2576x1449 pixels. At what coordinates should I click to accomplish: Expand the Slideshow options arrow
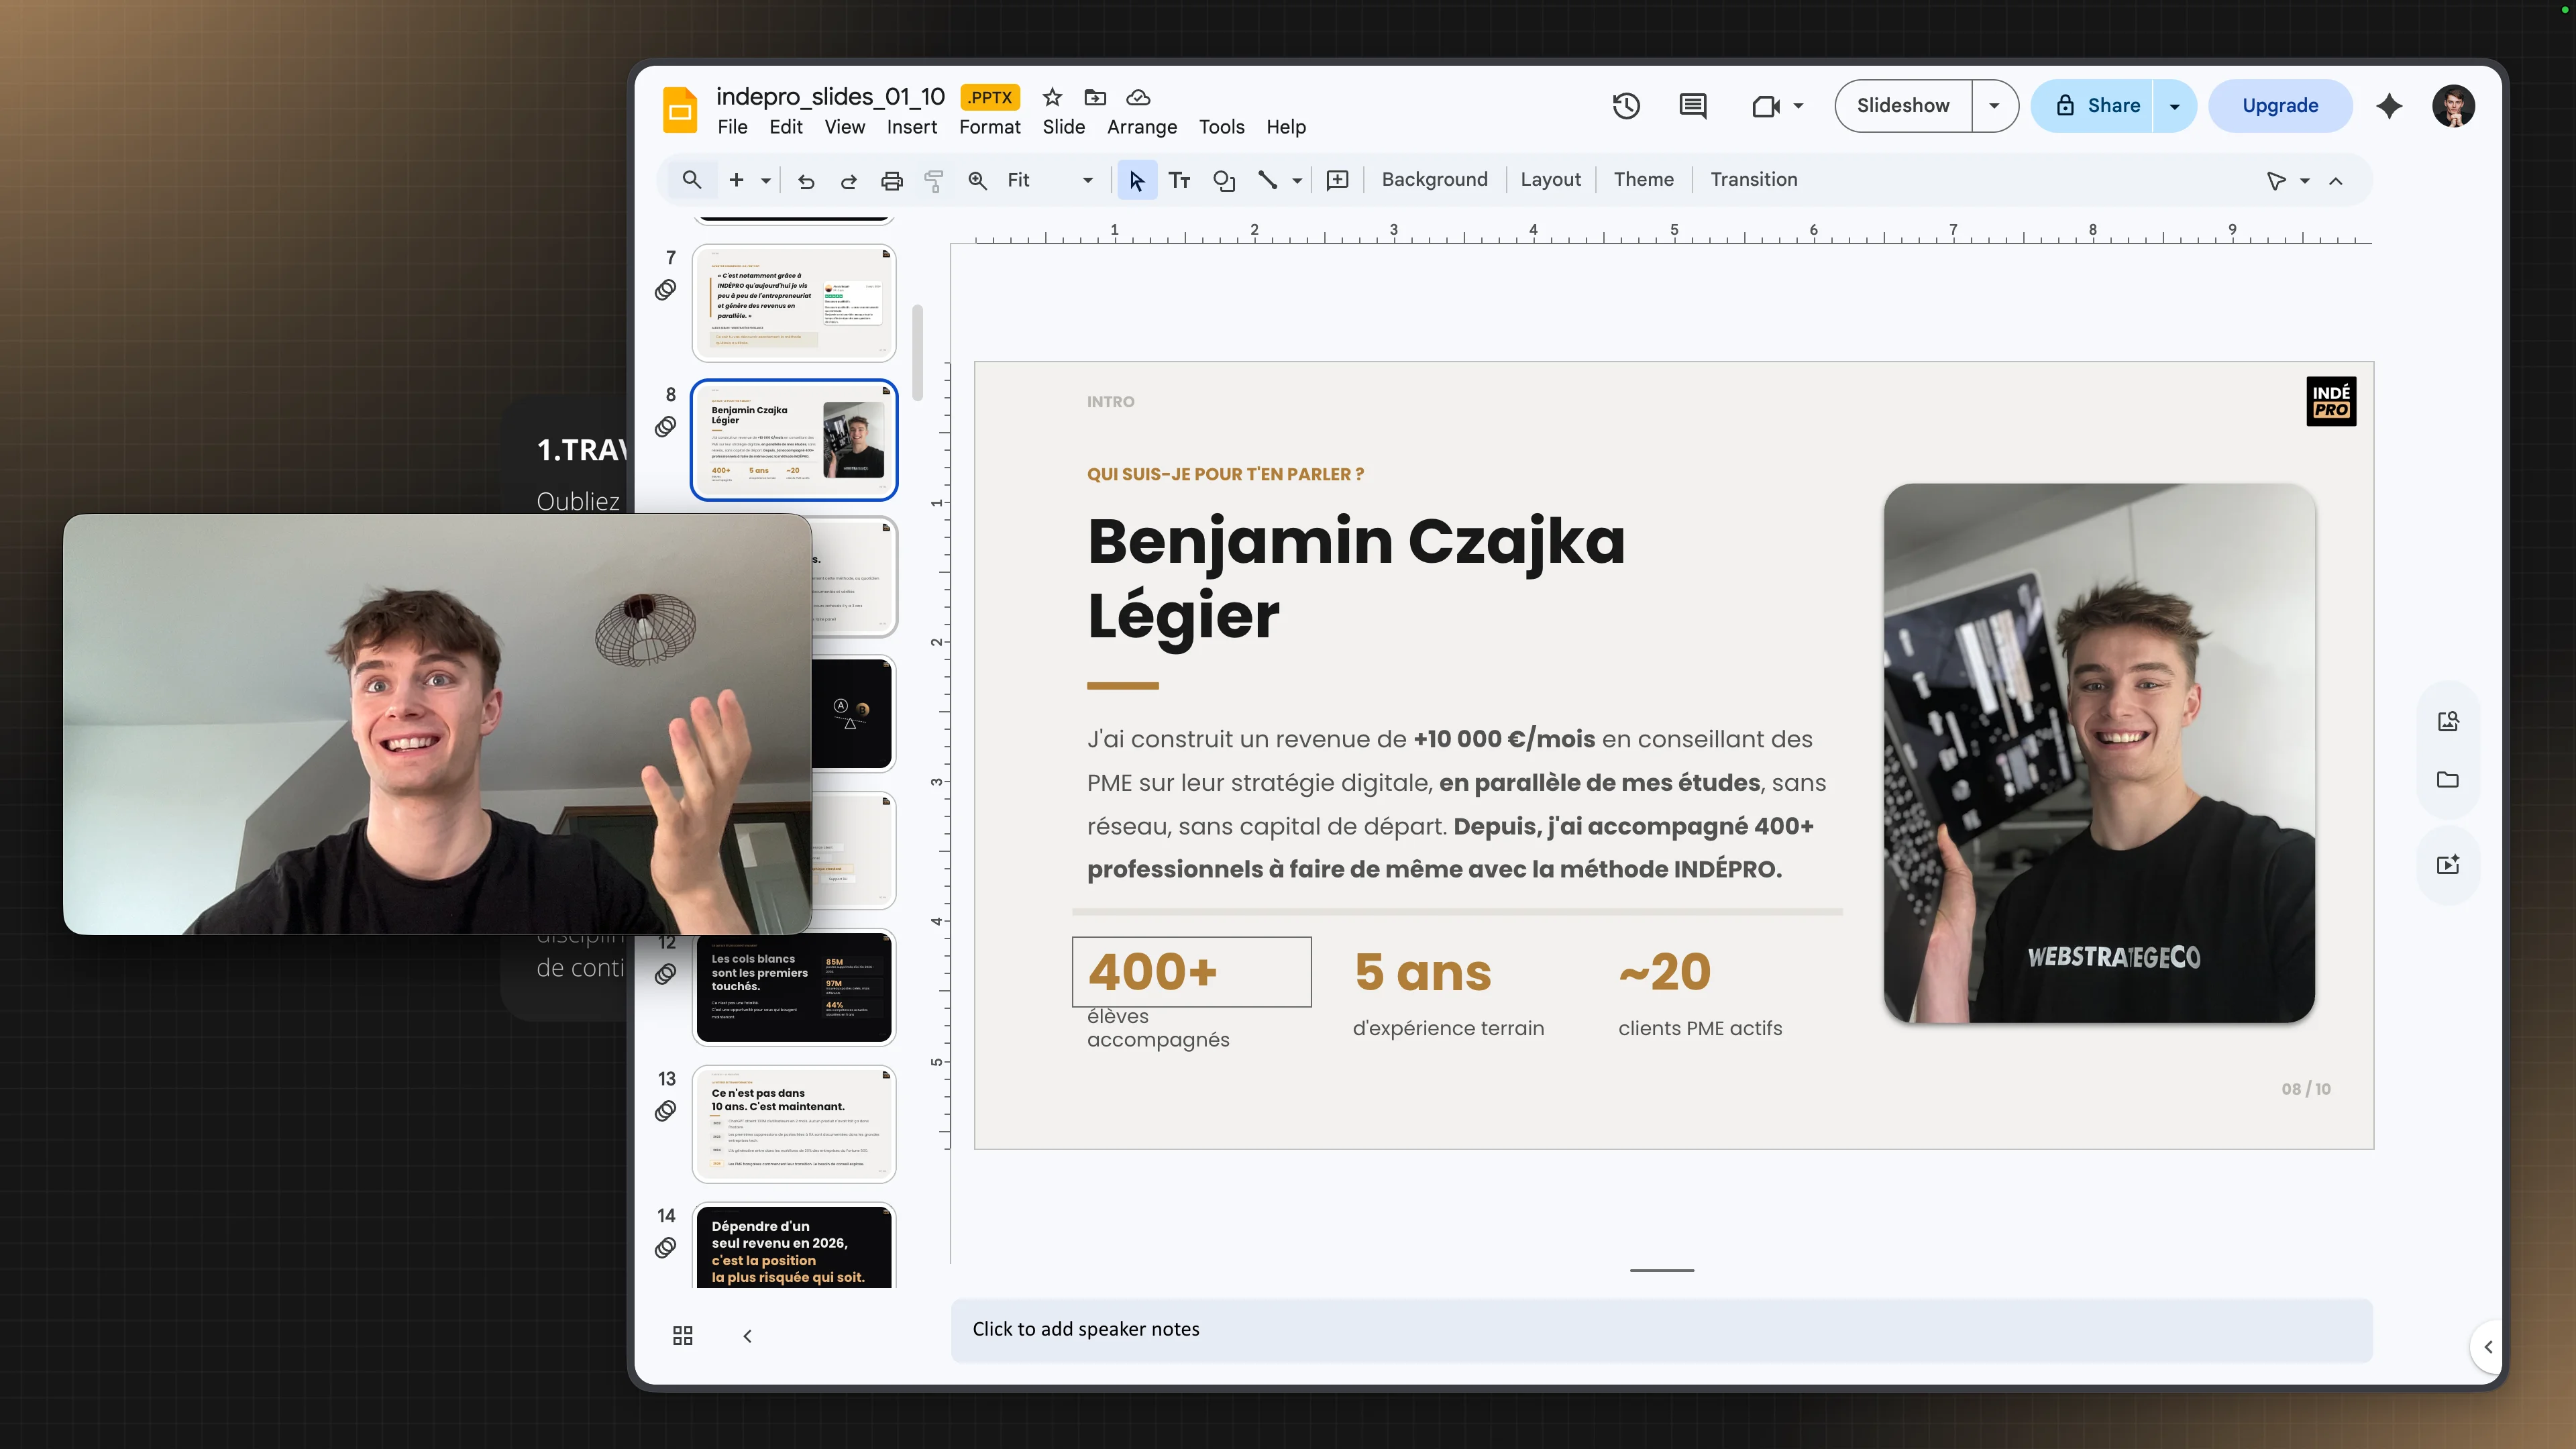pos(1994,106)
